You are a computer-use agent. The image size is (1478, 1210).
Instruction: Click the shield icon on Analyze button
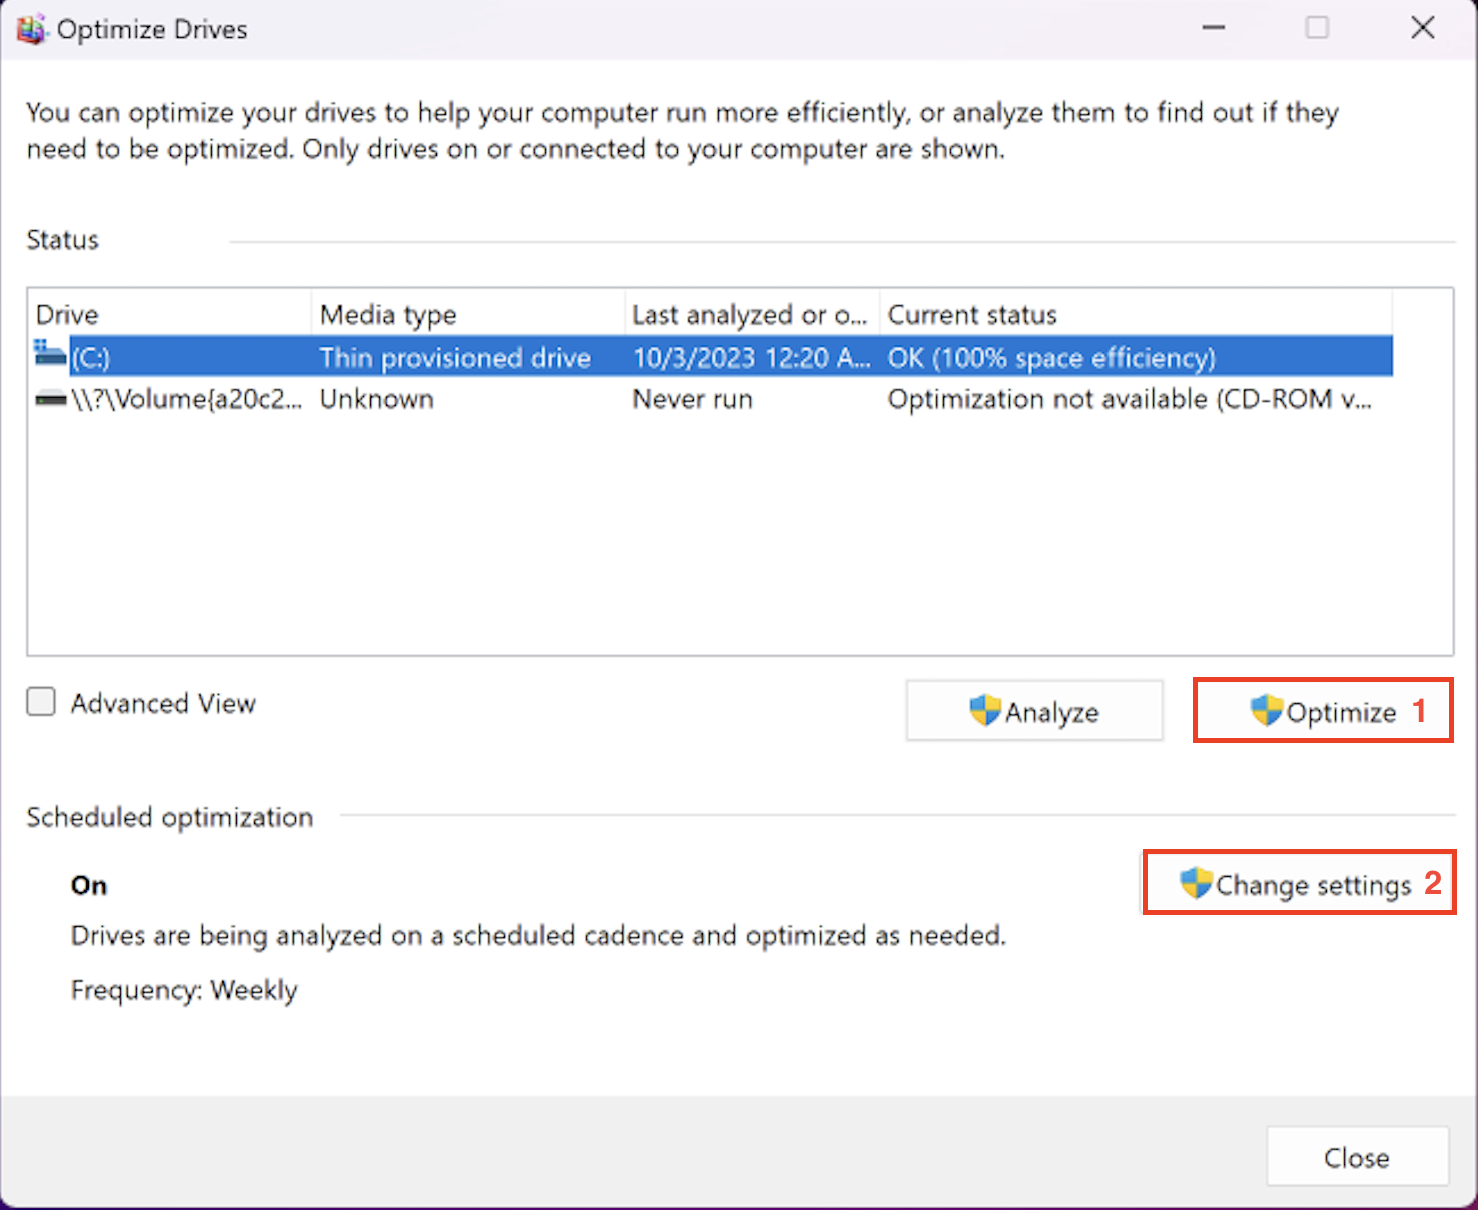coord(984,711)
